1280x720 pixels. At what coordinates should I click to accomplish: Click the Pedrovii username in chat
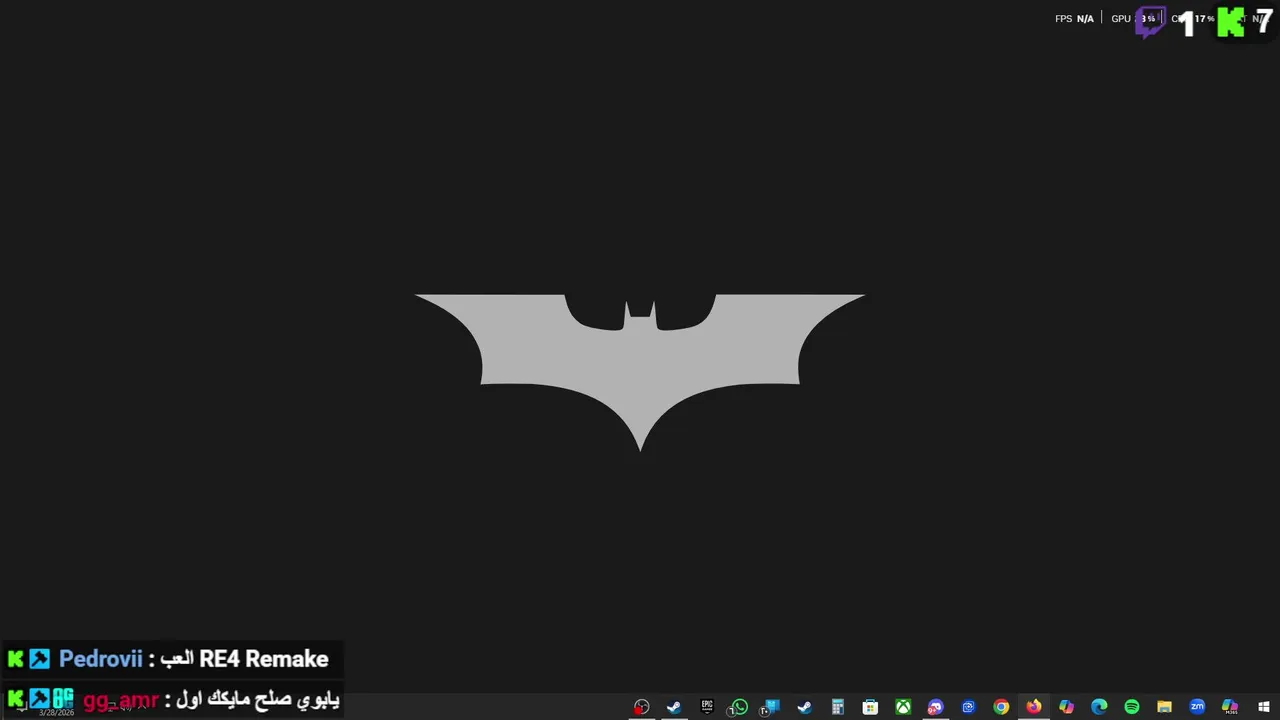[100, 659]
